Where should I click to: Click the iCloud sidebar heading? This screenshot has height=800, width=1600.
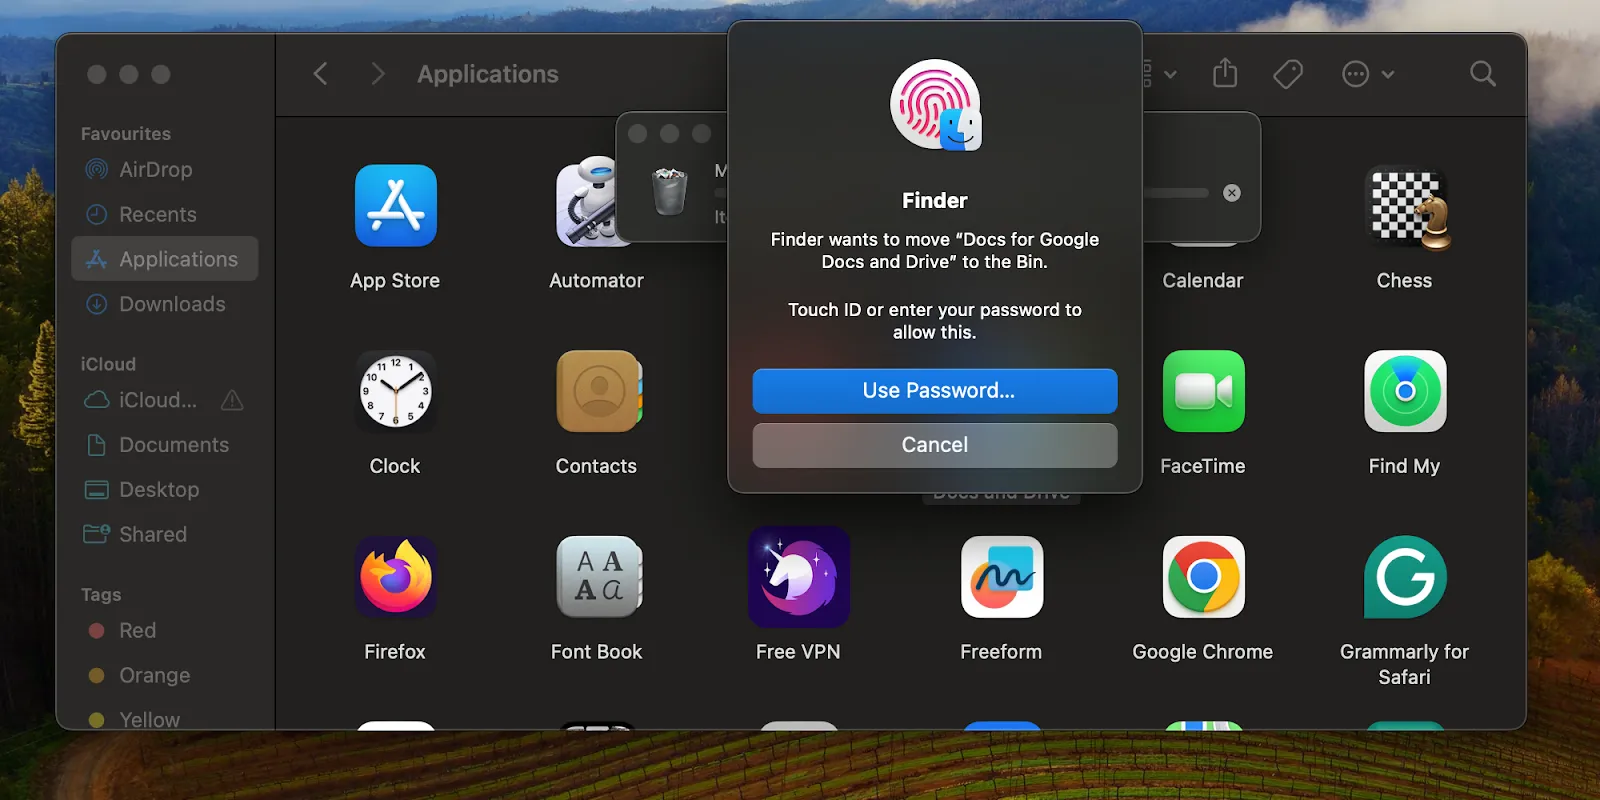(108, 365)
